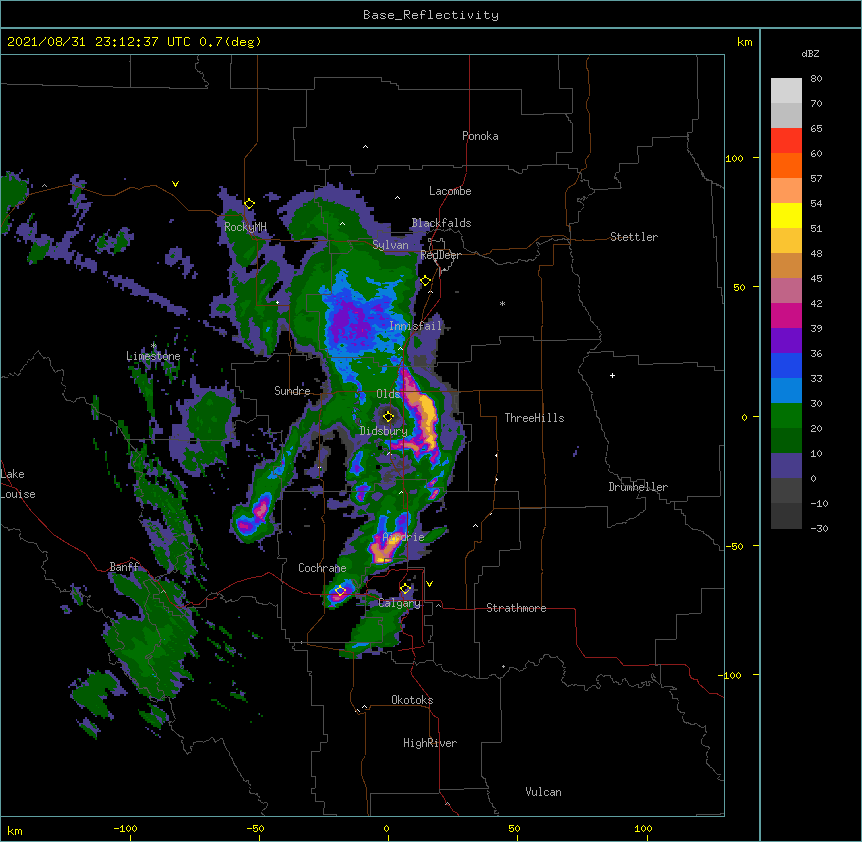Click the Calgary city label

pos(399,603)
